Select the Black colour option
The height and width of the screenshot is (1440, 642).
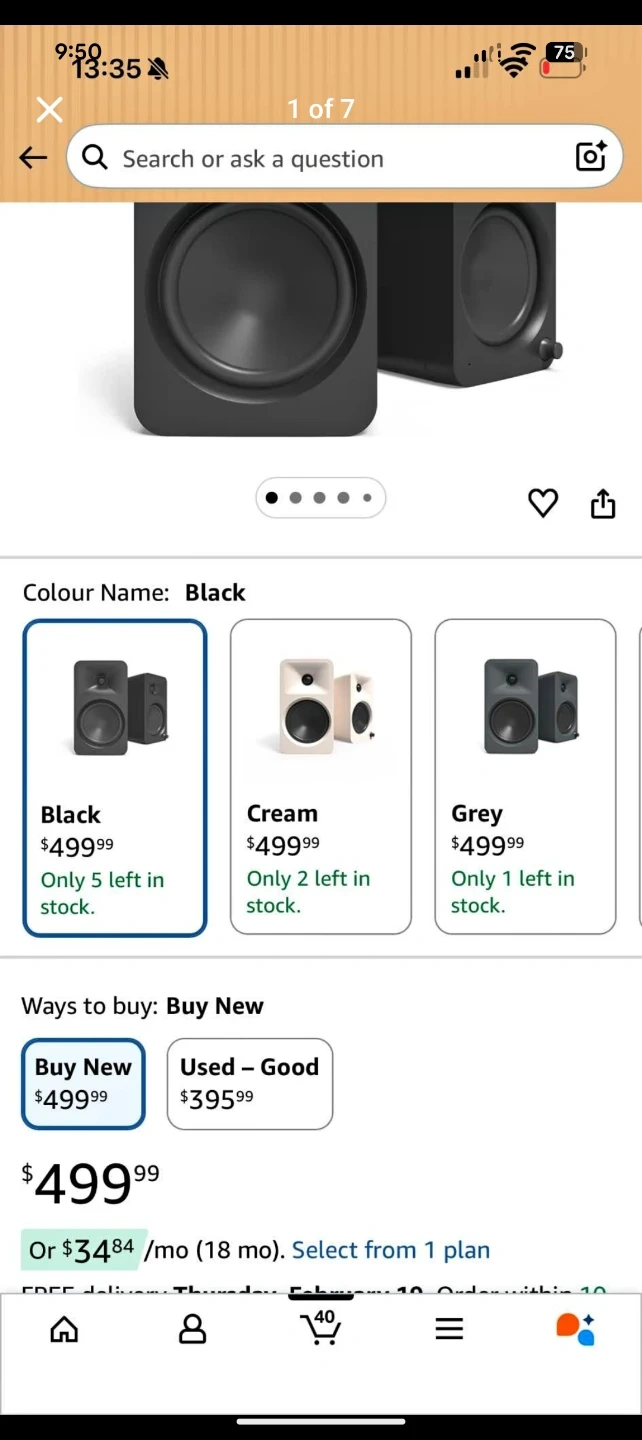click(115, 778)
